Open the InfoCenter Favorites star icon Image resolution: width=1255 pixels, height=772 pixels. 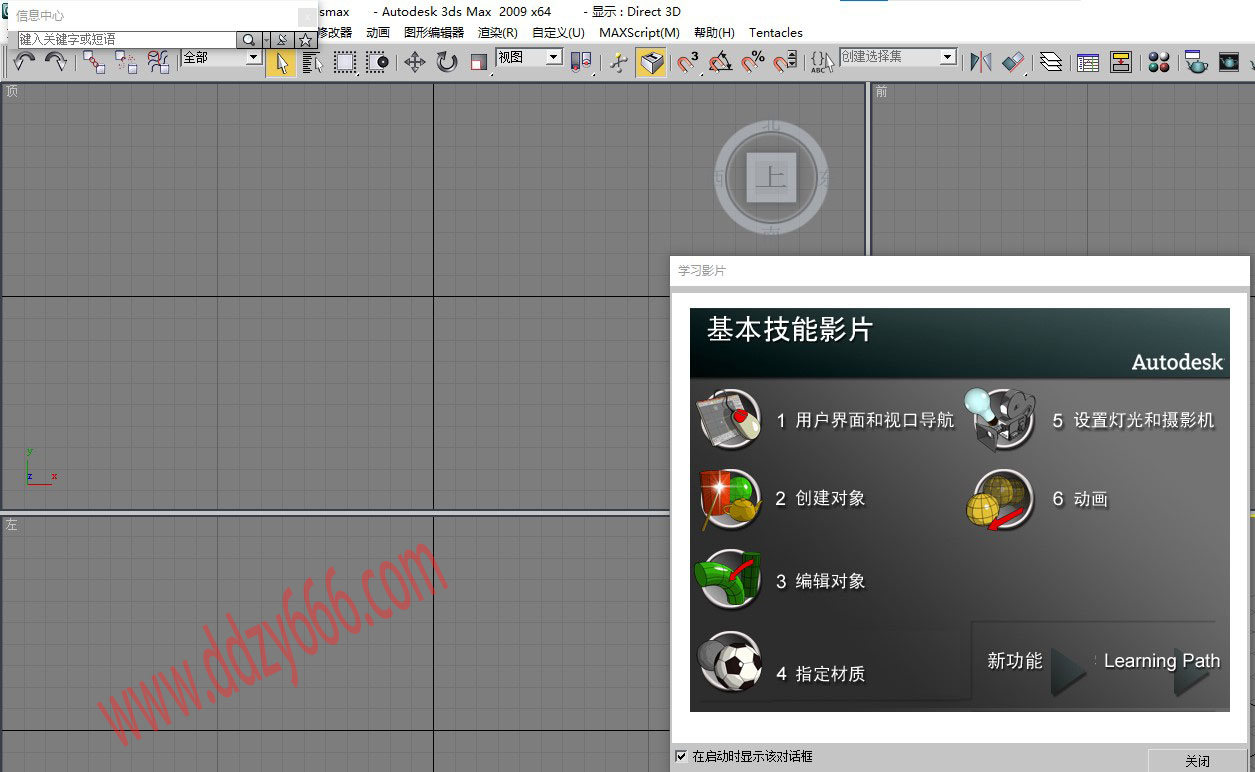coord(305,40)
